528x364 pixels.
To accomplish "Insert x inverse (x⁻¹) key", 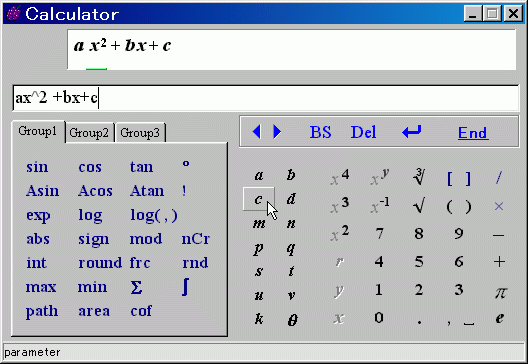I will [x=380, y=205].
